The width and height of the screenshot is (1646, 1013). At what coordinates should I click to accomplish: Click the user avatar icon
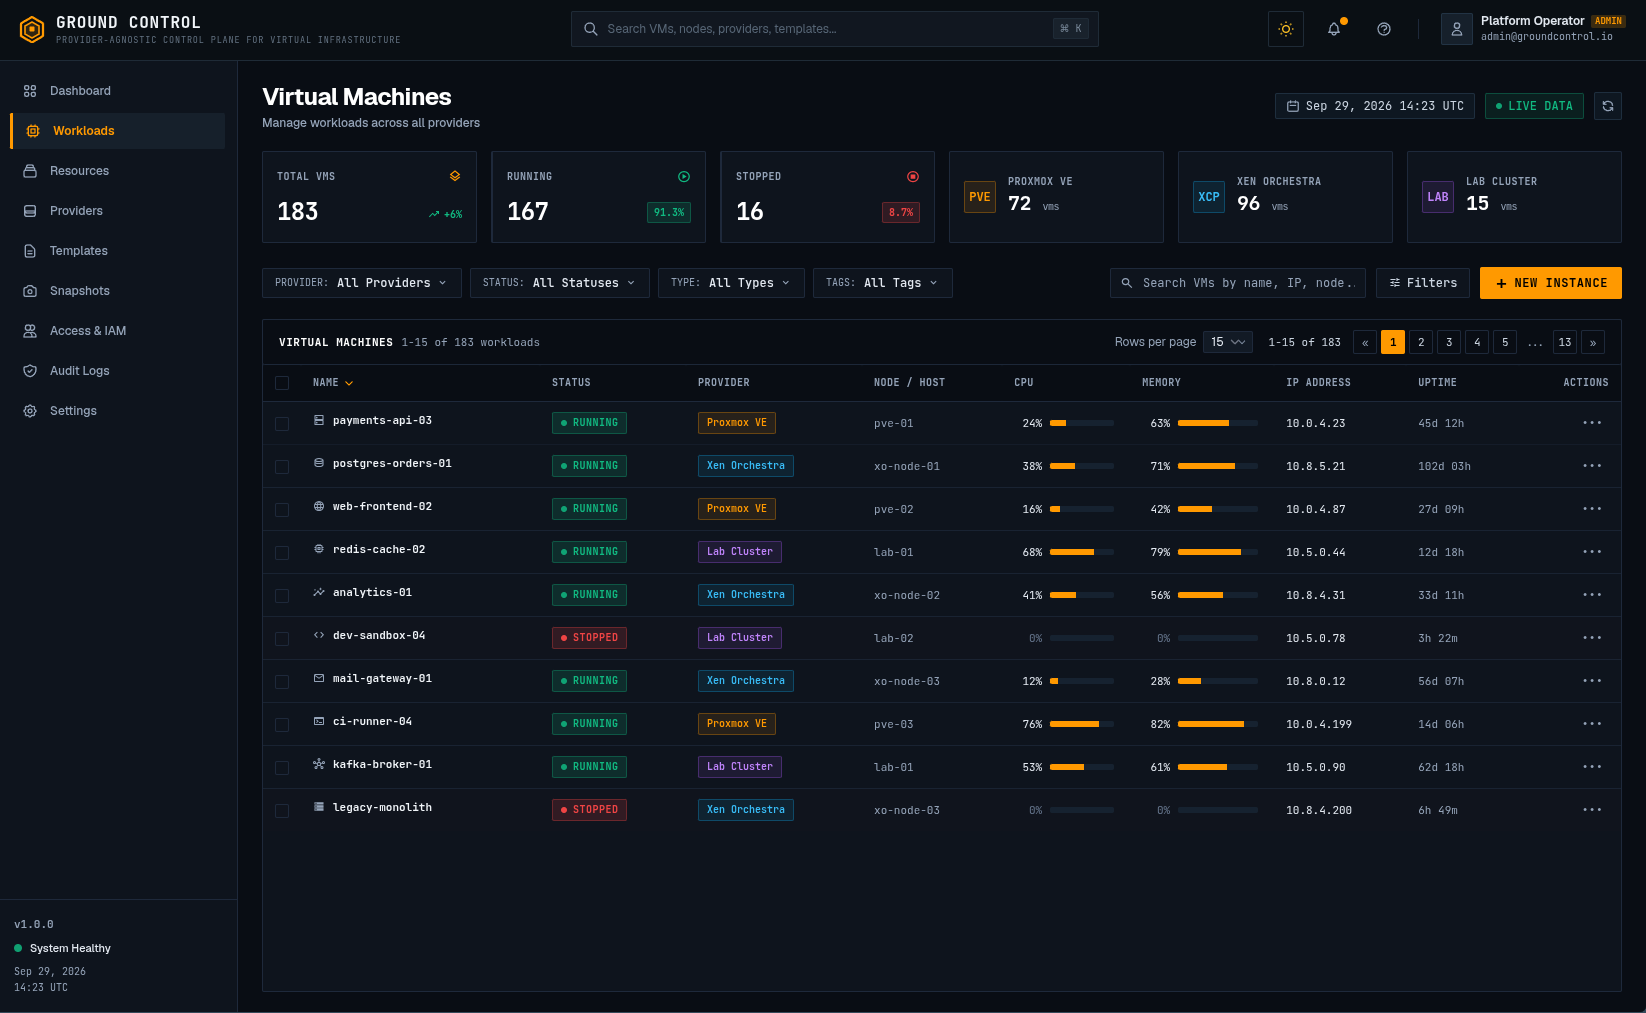[x=1457, y=29]
